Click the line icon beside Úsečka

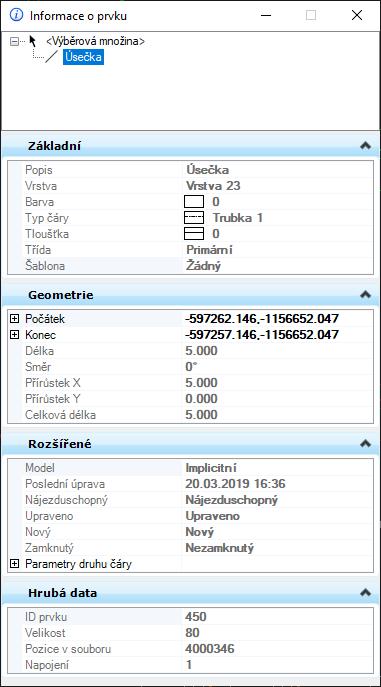point(52,57)
